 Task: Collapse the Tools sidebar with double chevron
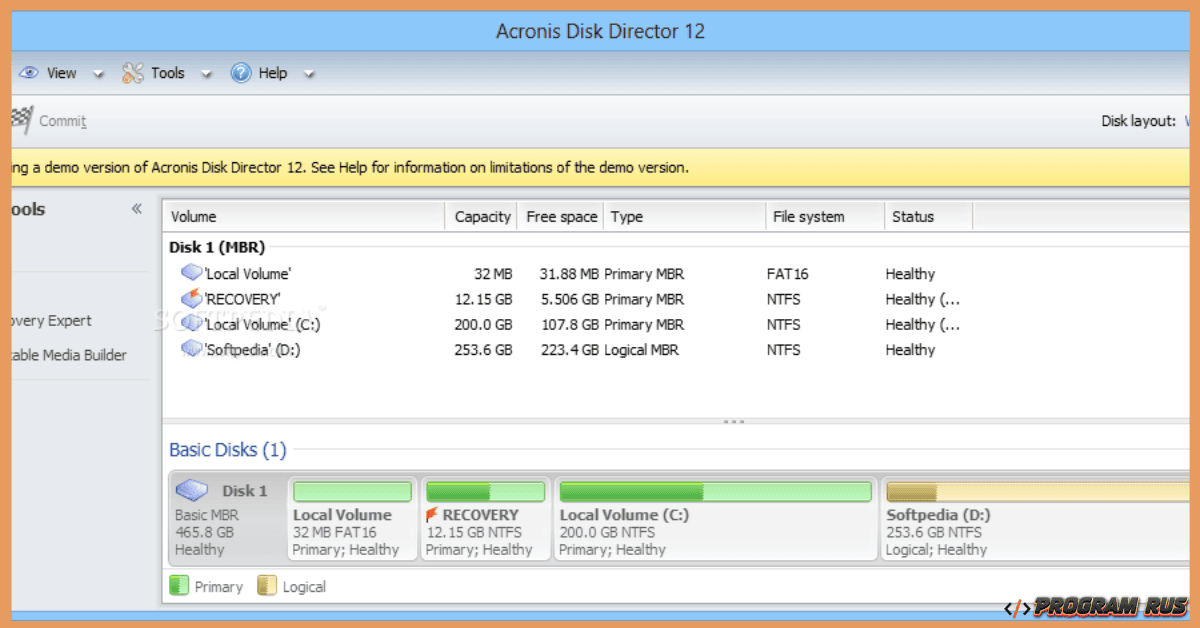(137, 208)
